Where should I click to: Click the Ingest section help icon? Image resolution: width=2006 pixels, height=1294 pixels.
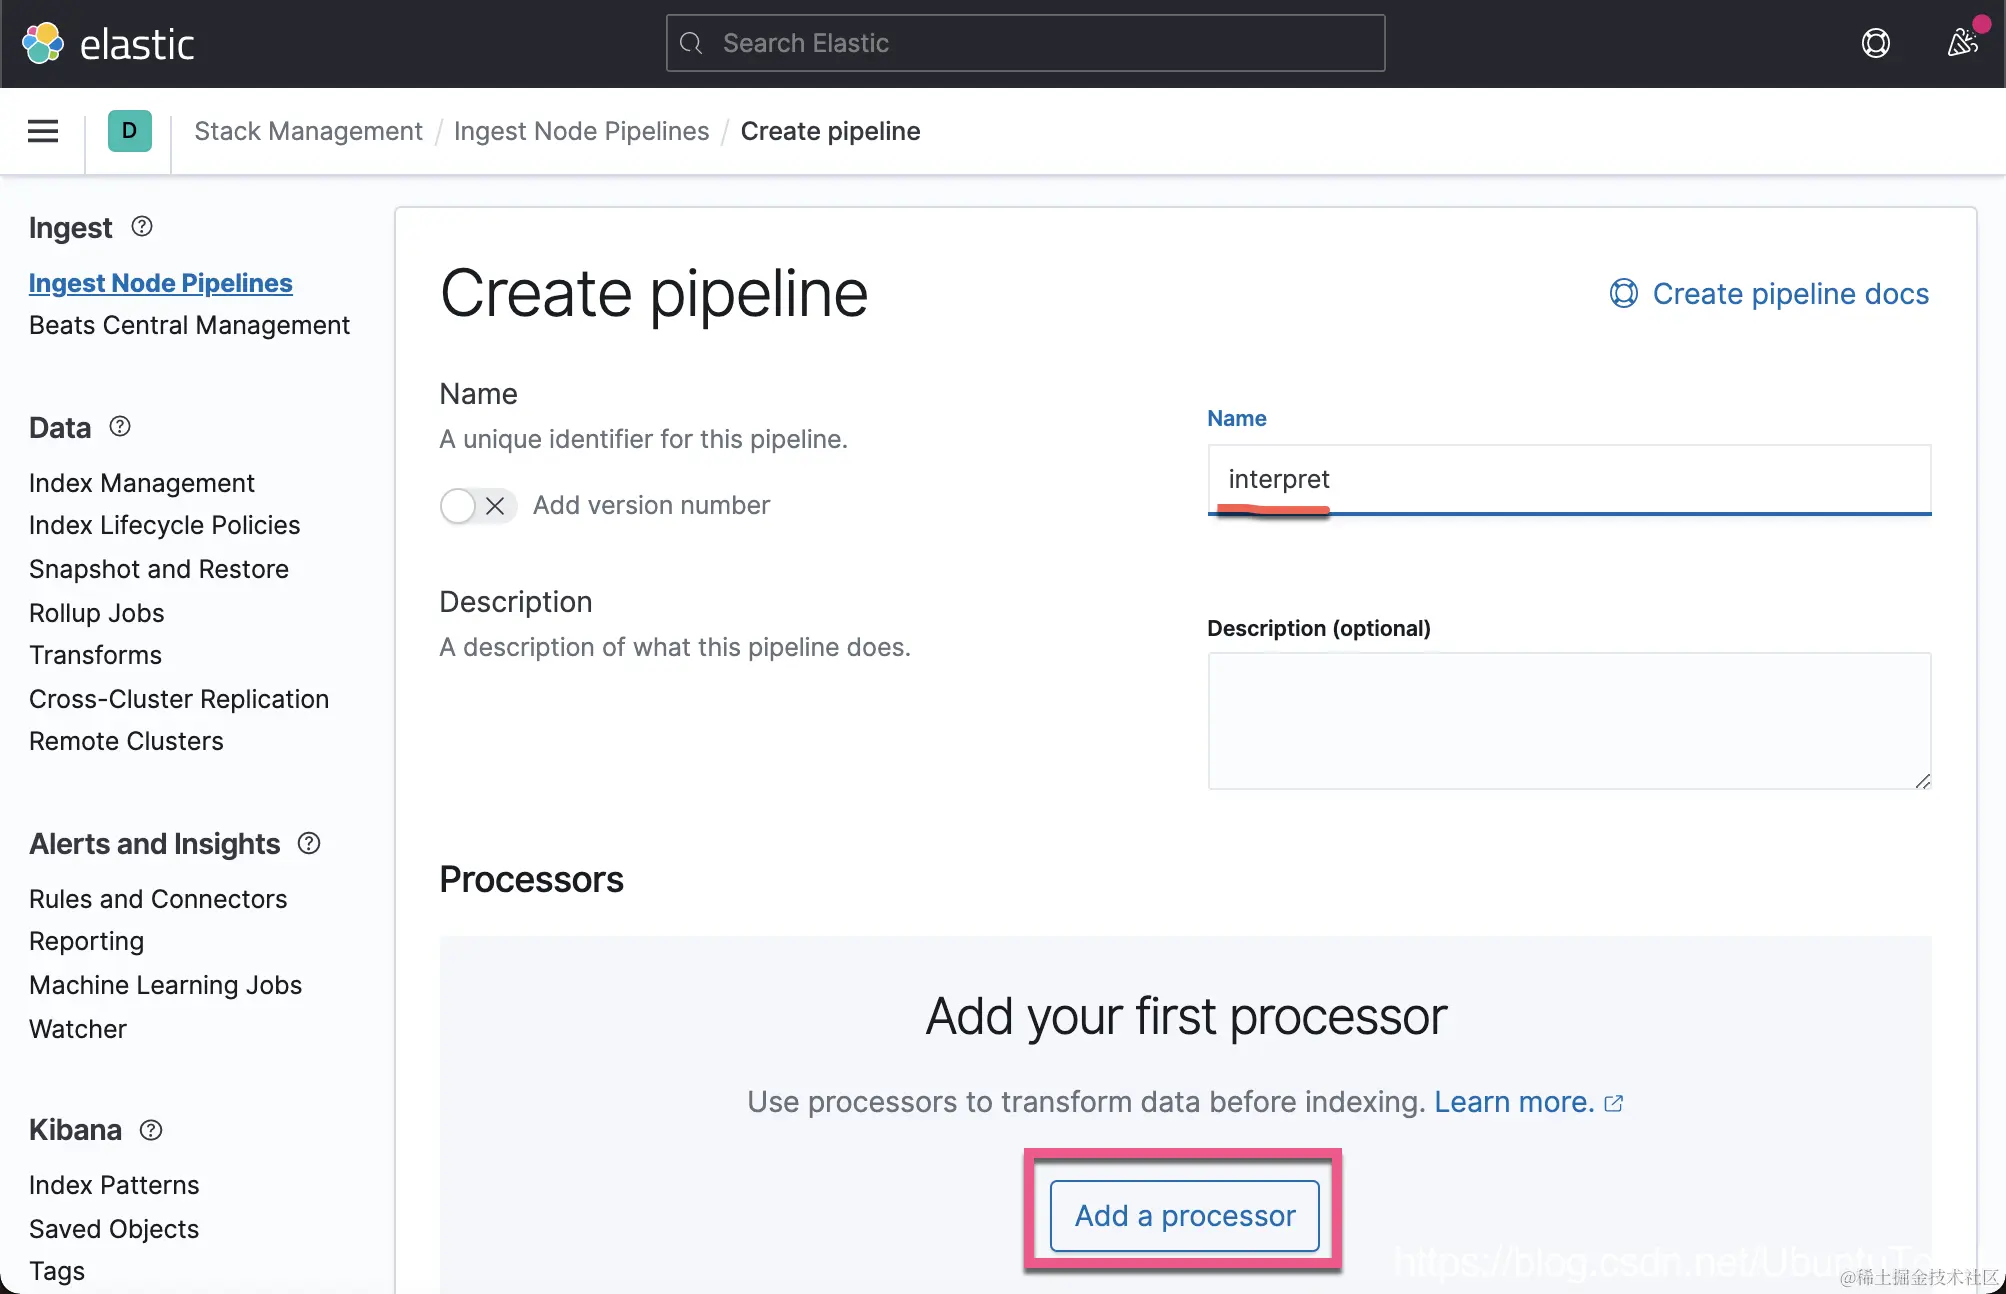142,227
